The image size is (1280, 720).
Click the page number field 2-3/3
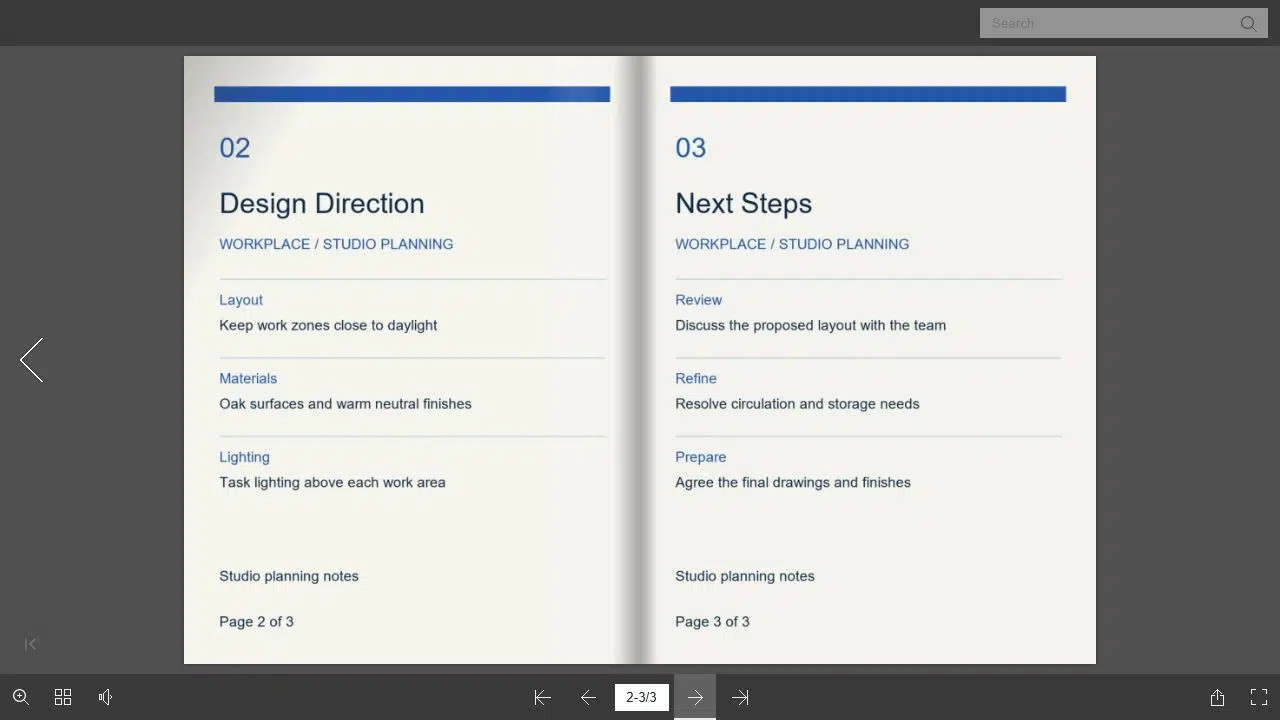[641, 697]
